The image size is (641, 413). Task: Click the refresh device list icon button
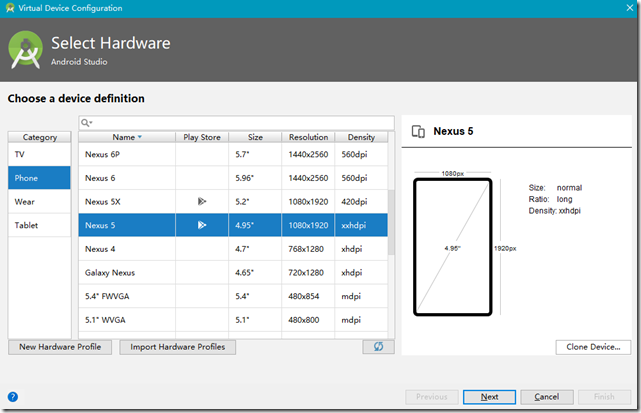[x=378, y=347]
